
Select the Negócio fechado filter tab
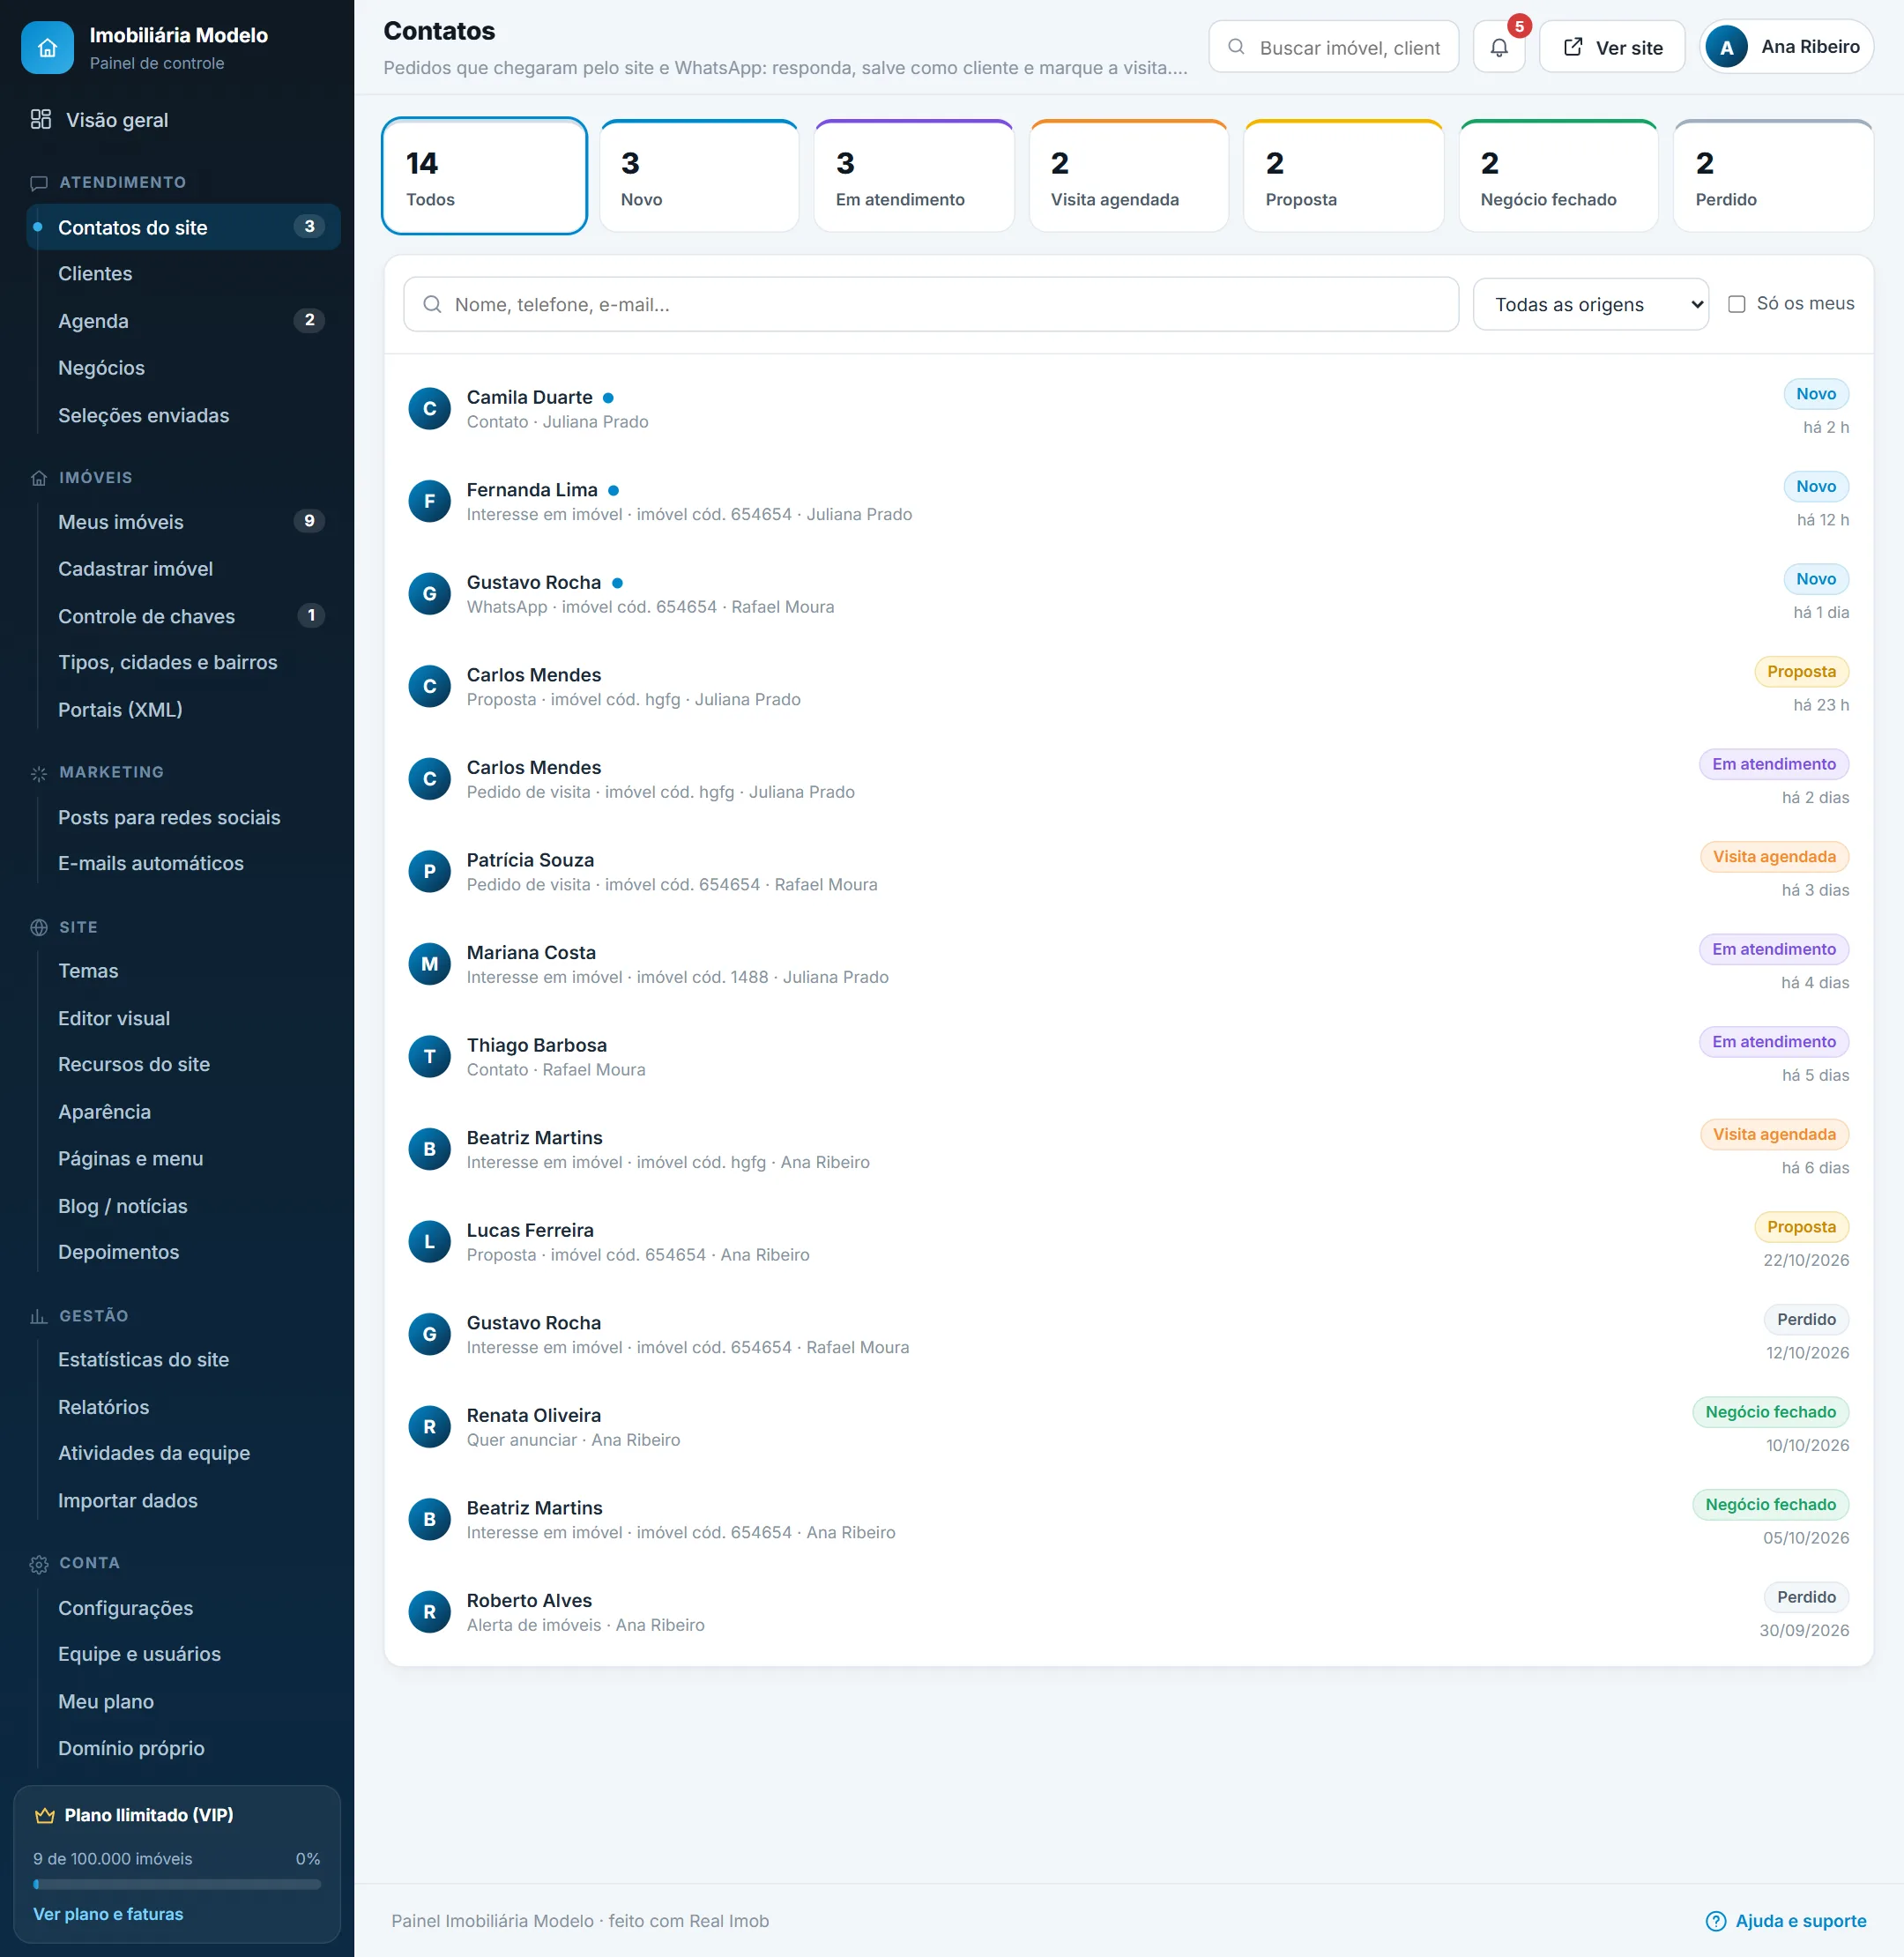point(1559,177)
